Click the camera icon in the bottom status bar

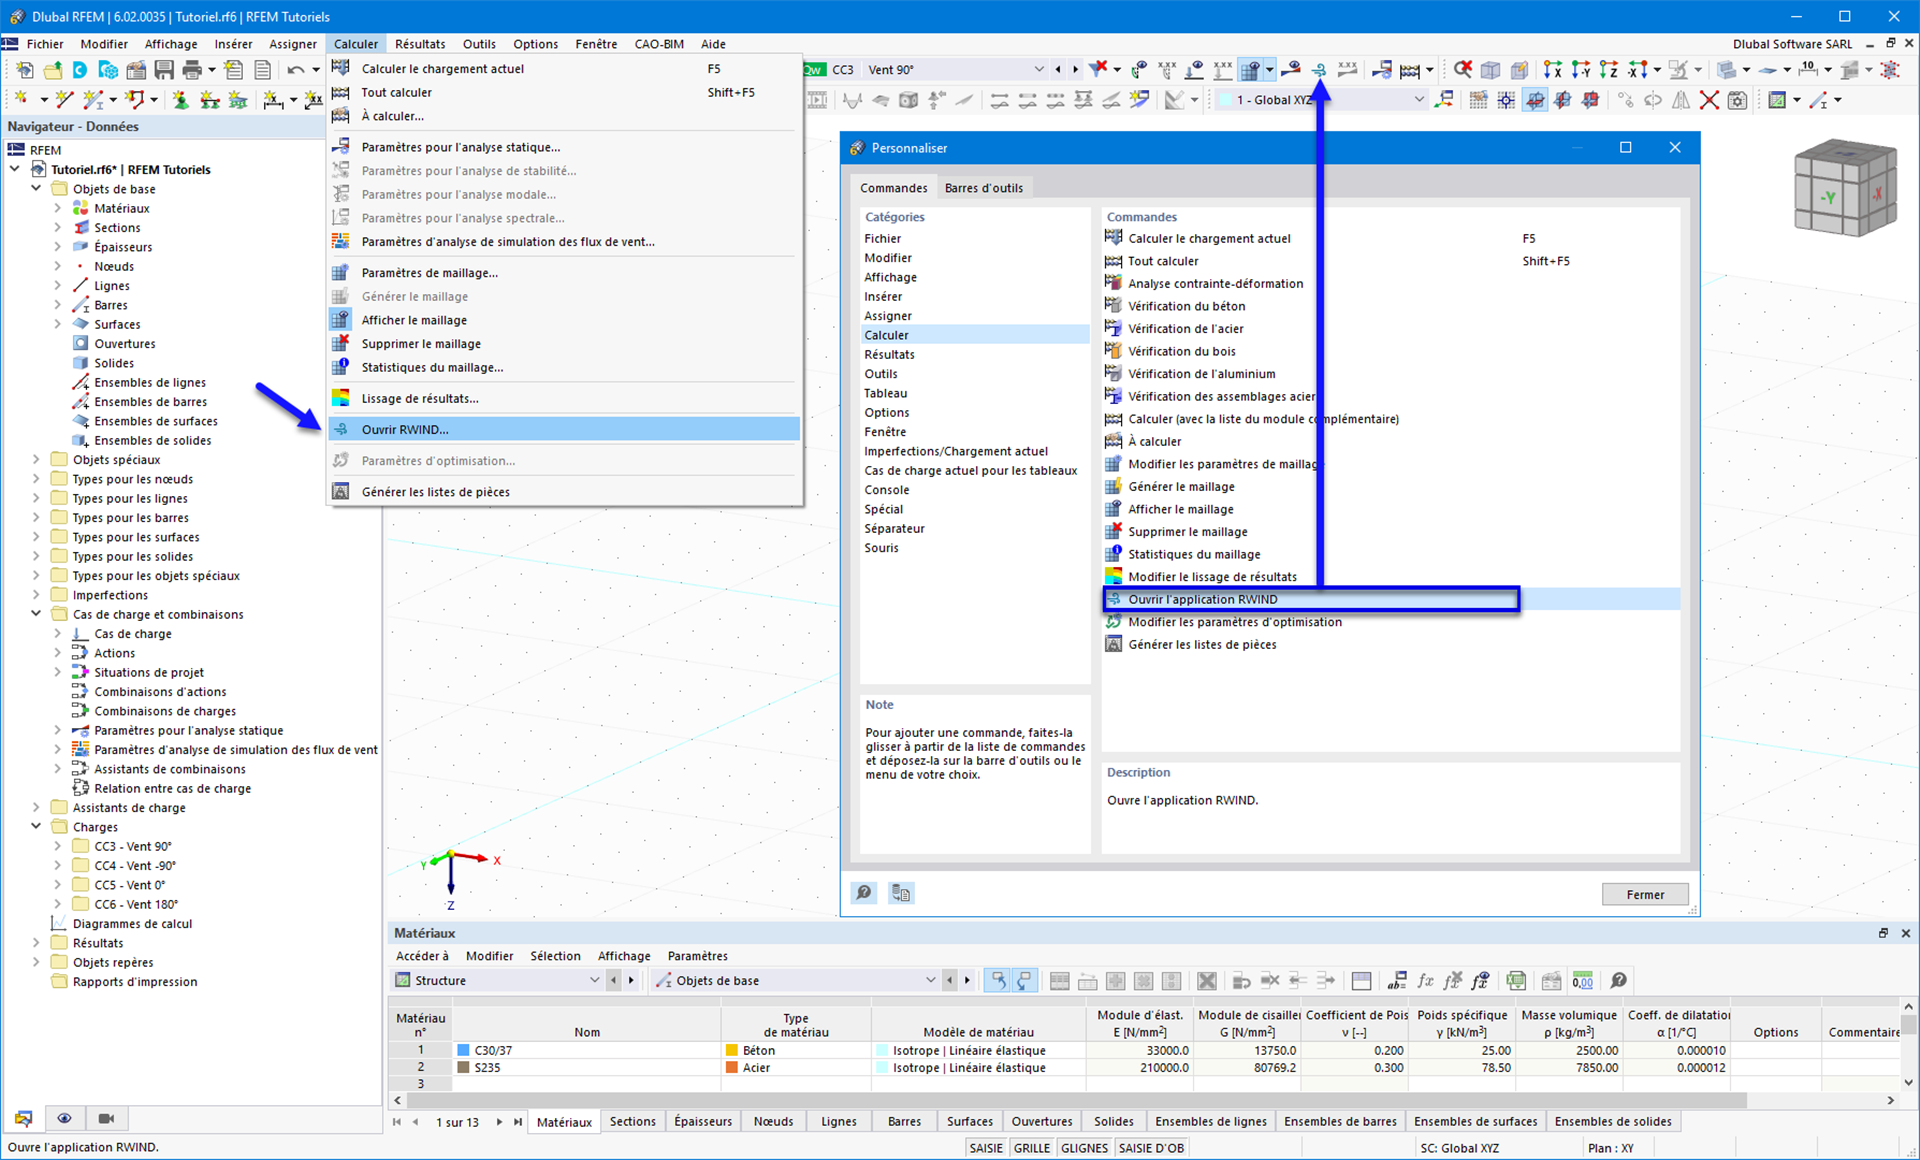pos(106,1117)
